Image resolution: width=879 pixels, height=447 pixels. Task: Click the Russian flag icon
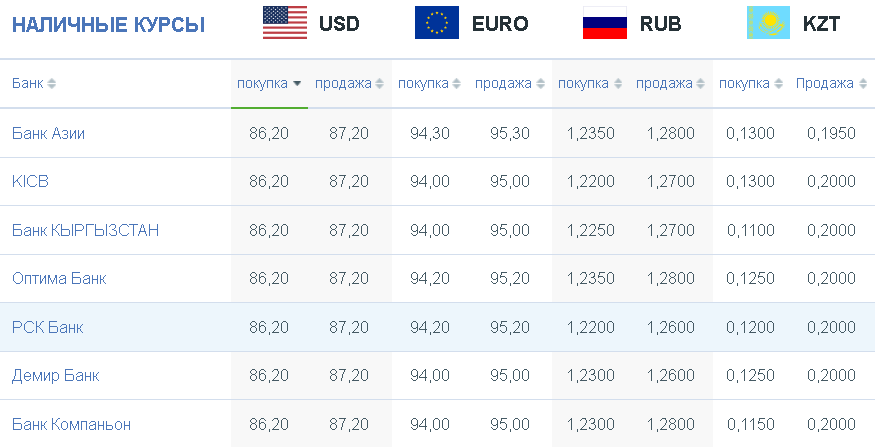(605, 23)
